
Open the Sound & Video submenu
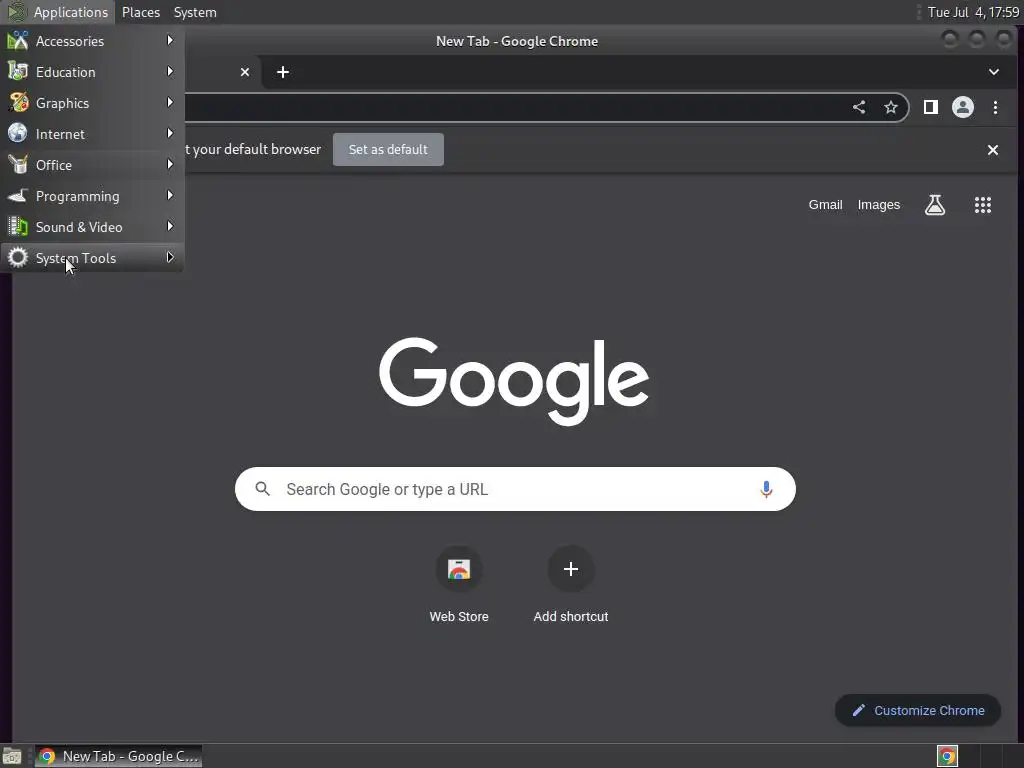92,227
